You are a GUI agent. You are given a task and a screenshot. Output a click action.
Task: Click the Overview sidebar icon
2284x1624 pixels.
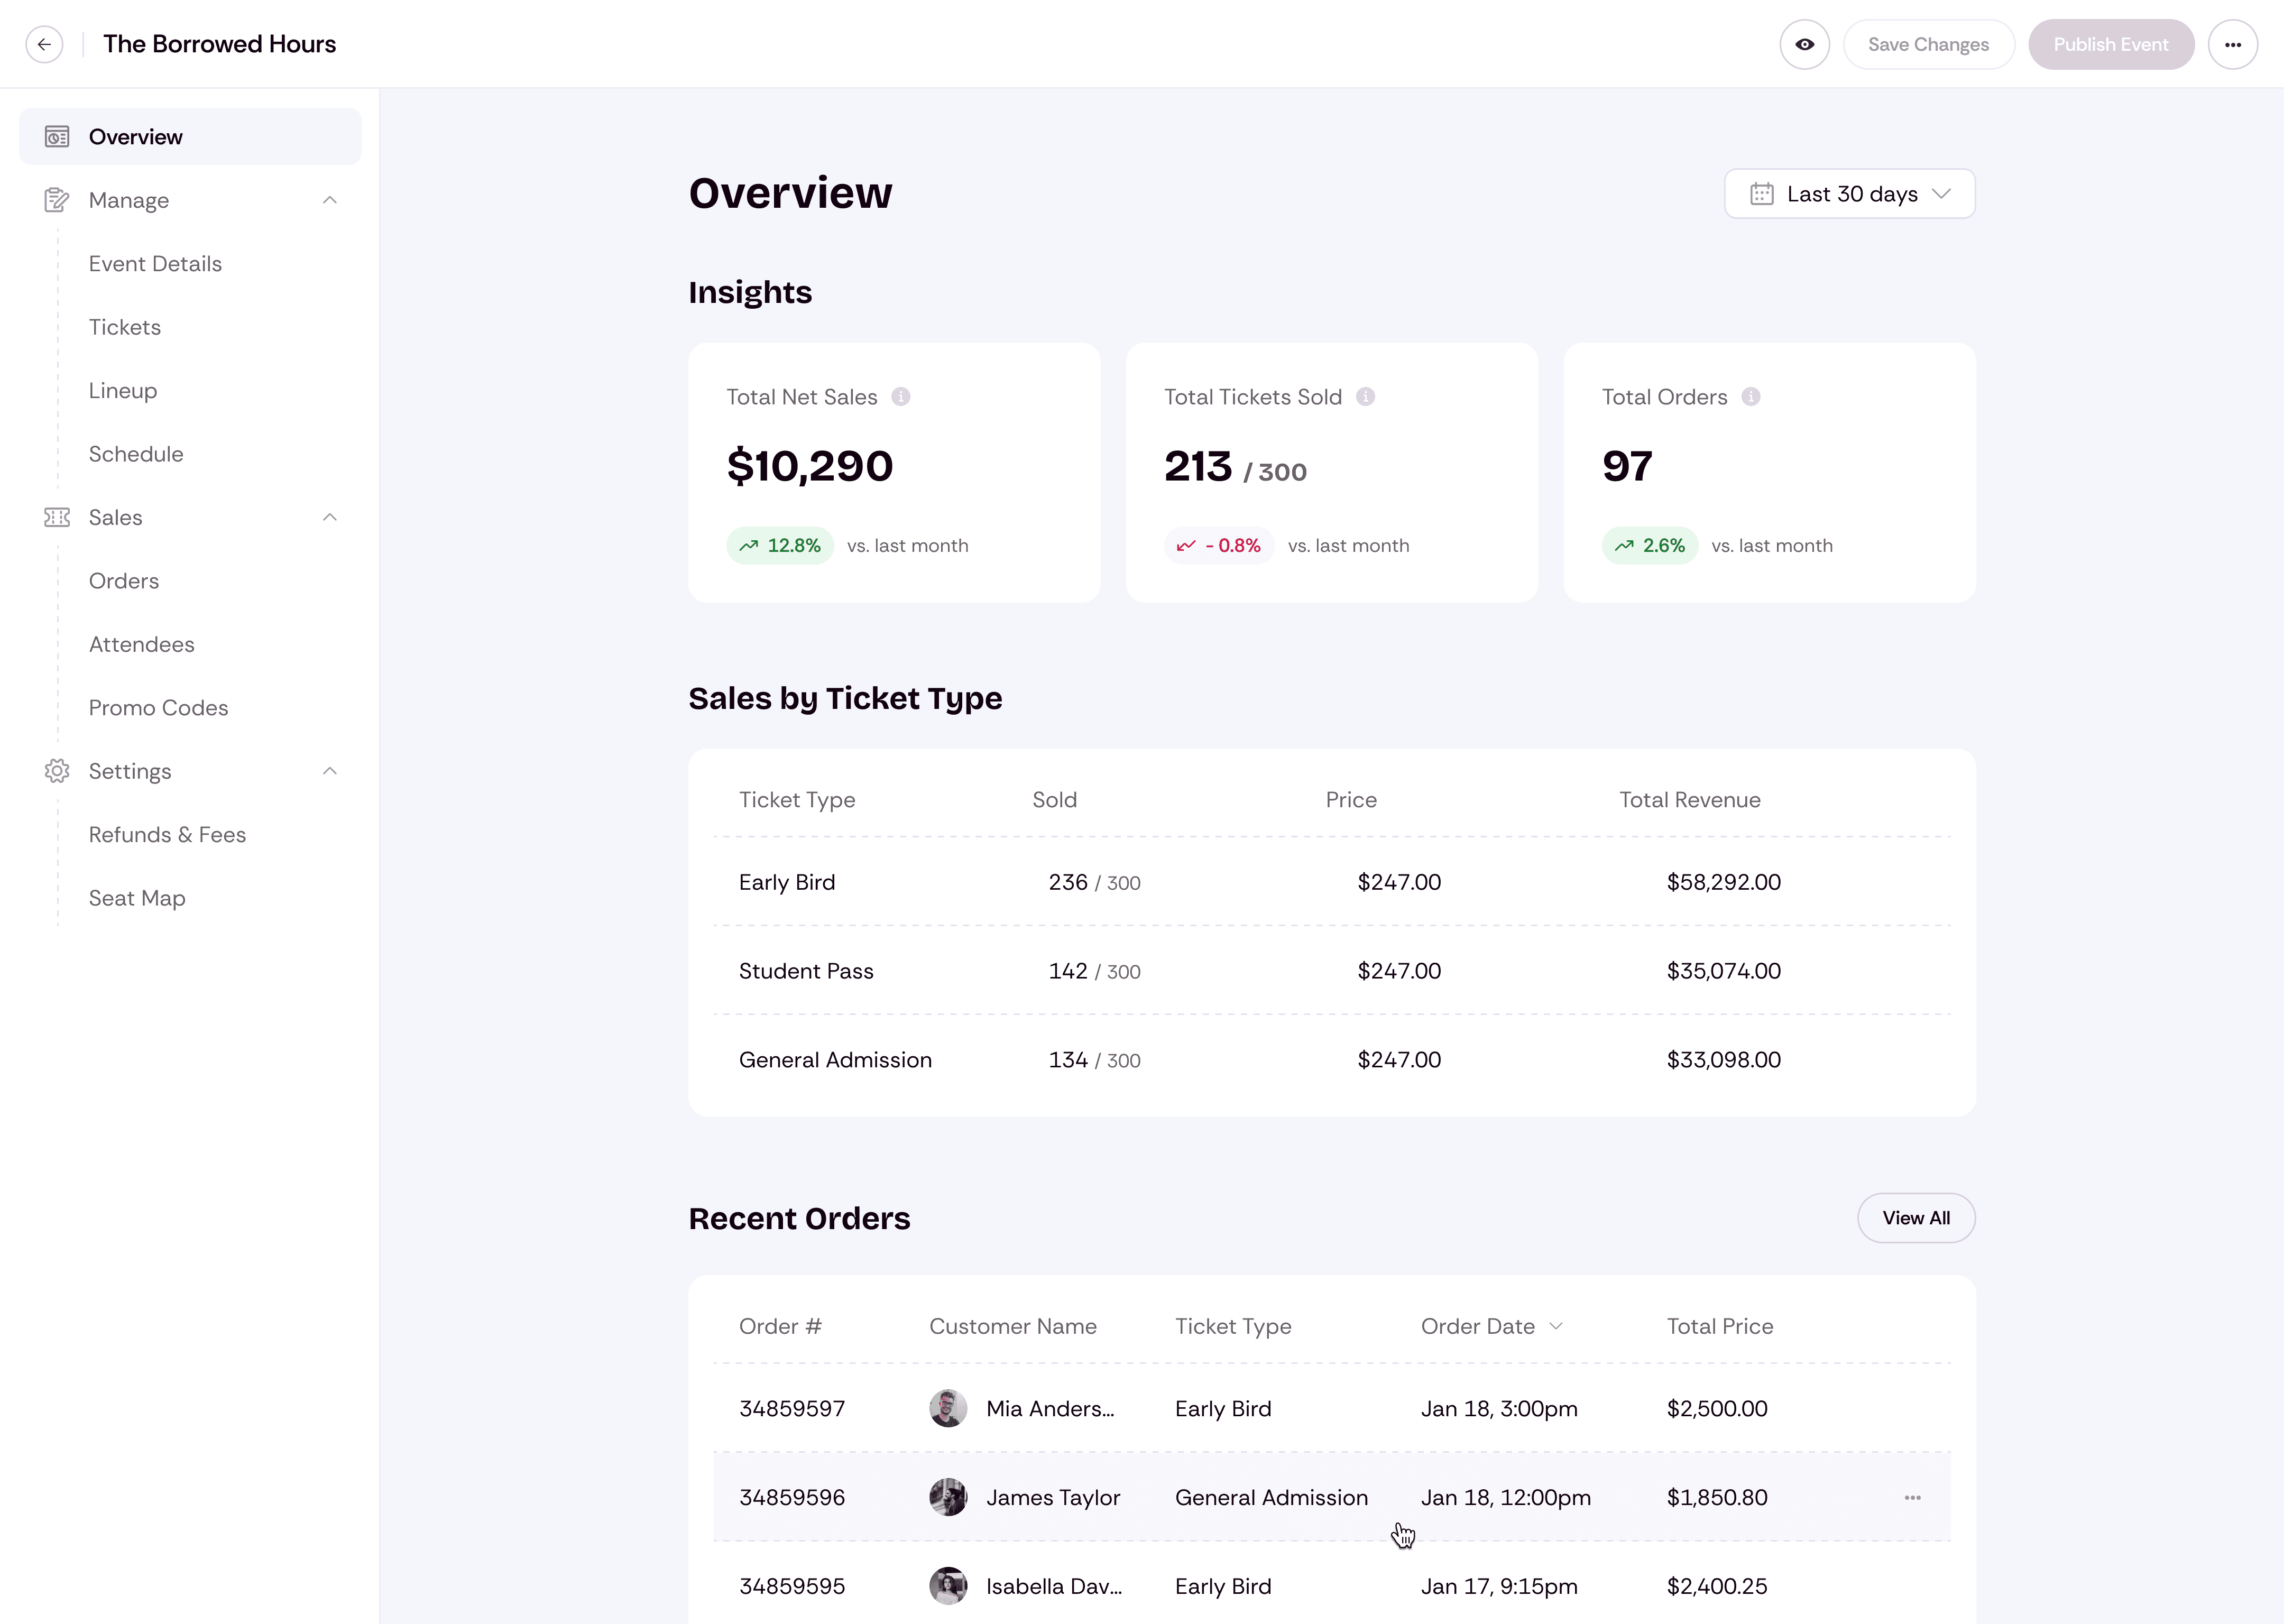coord(57,137)
